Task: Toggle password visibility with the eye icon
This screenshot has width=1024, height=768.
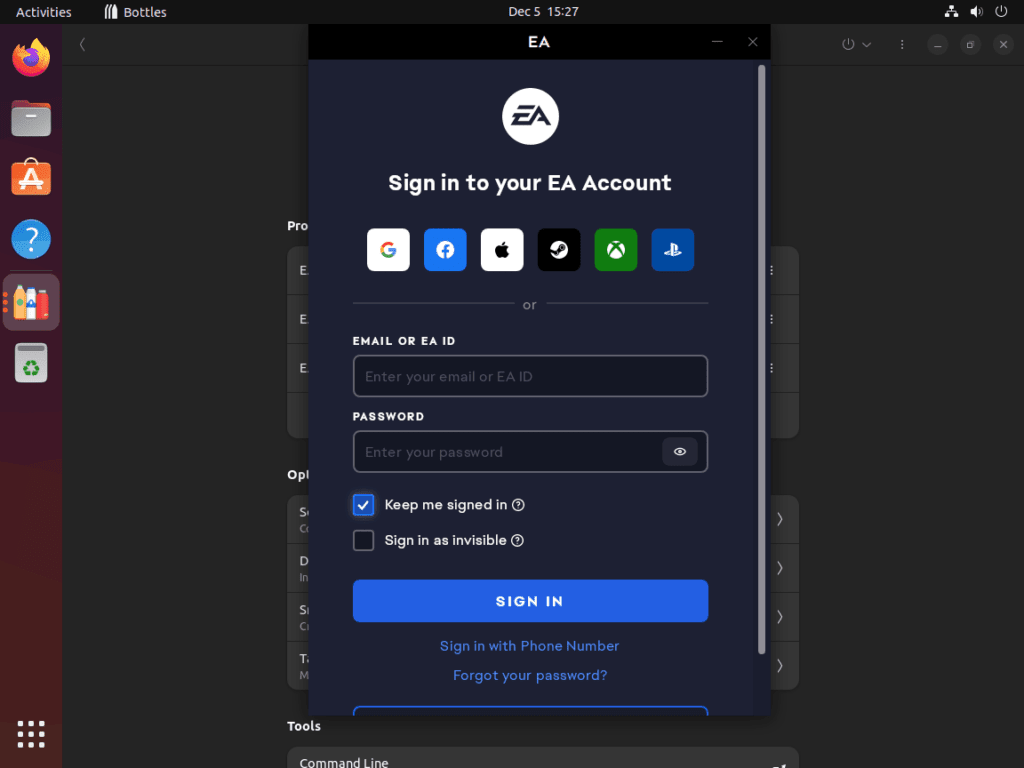Action: [679, 451]
